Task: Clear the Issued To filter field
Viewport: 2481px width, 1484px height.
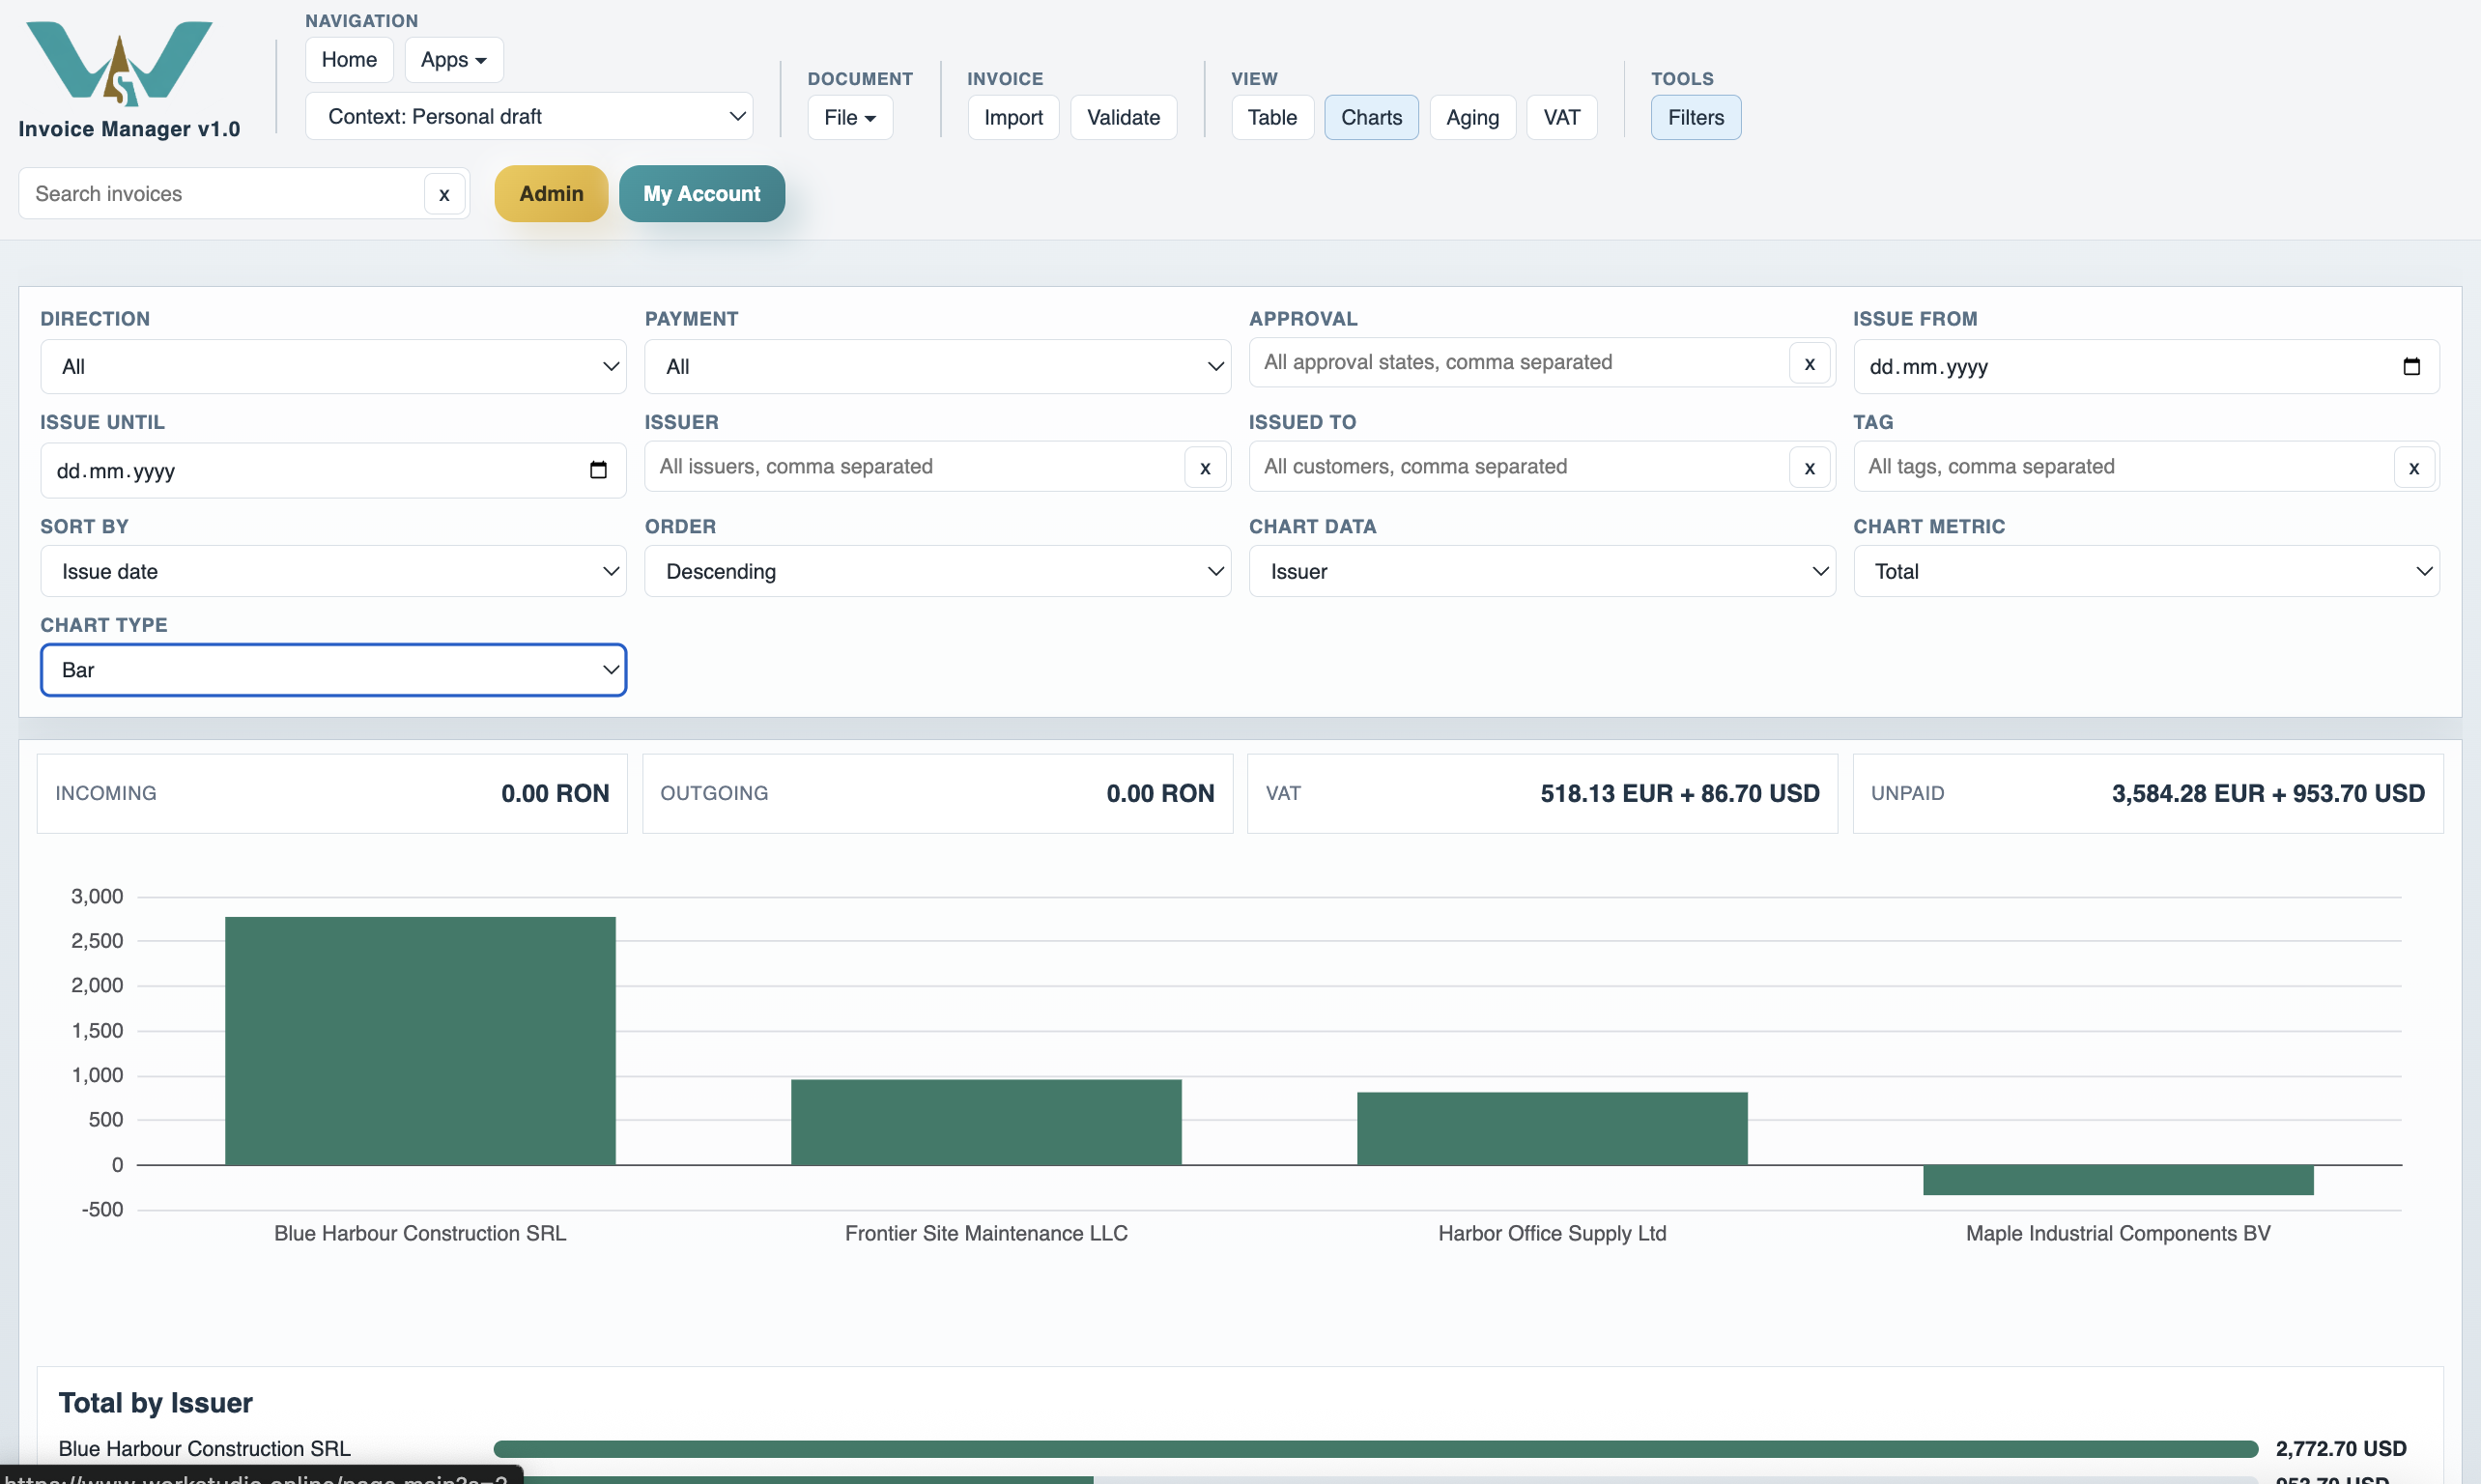Action: pos(1809,467)
